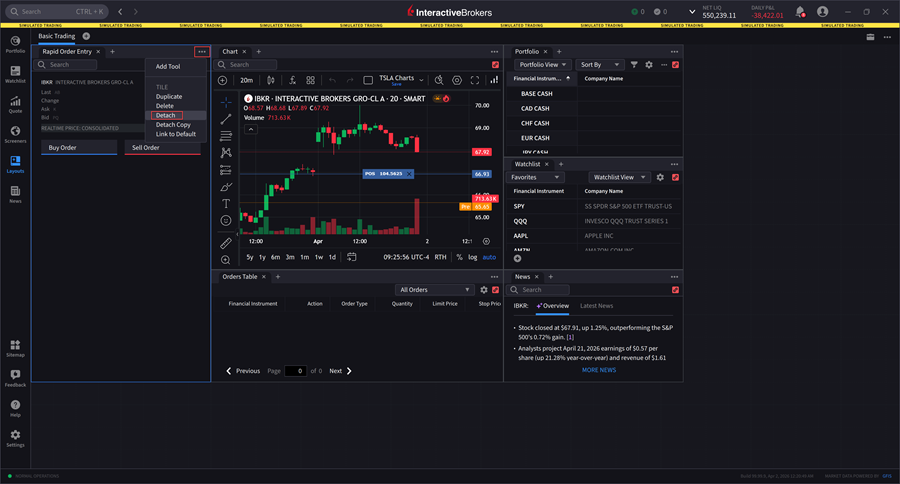Open the emoji sticker tool in chart

pyautogui.click(x=226, y=220)
